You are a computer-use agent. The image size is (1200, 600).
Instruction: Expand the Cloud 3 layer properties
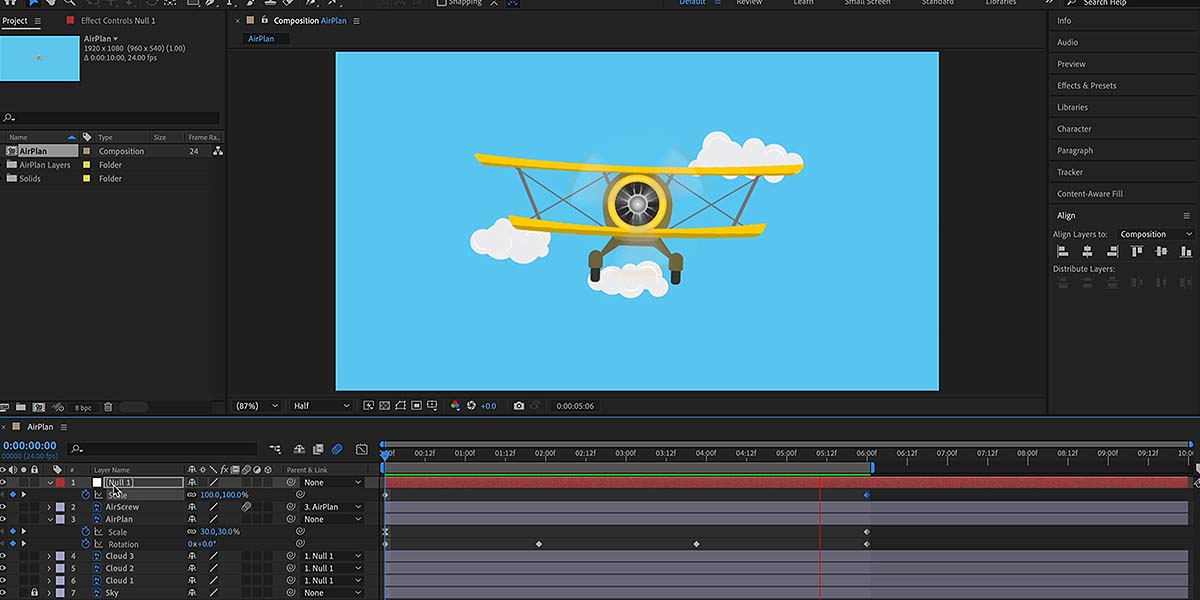click(49, 556)
